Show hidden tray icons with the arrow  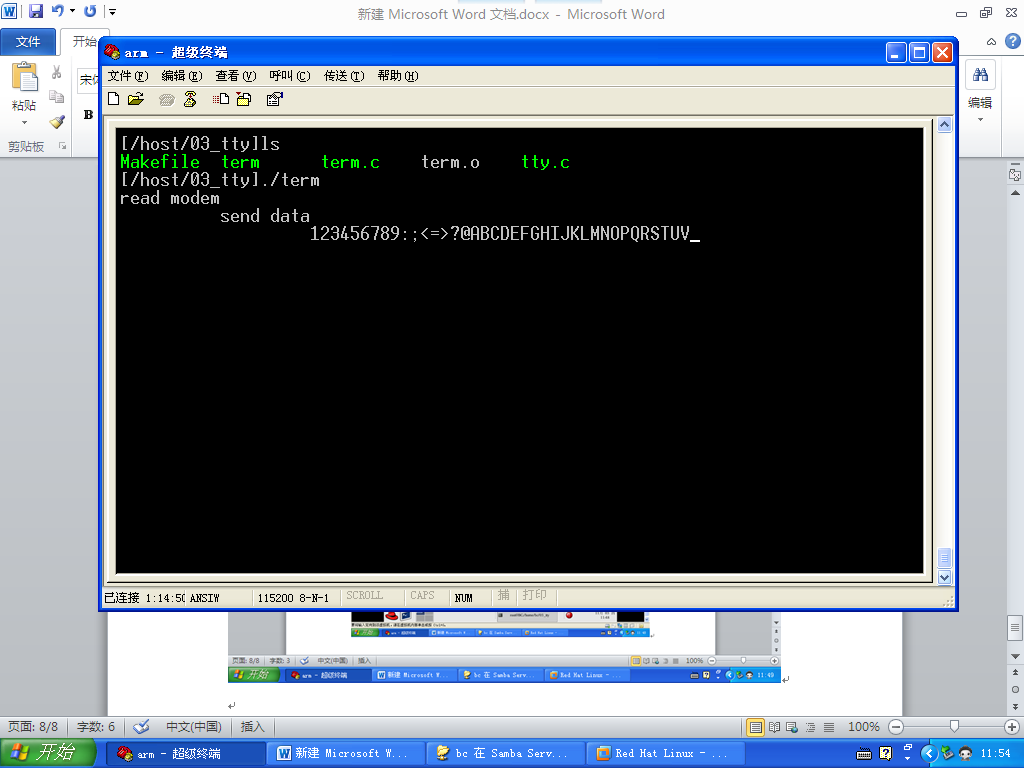929,753
